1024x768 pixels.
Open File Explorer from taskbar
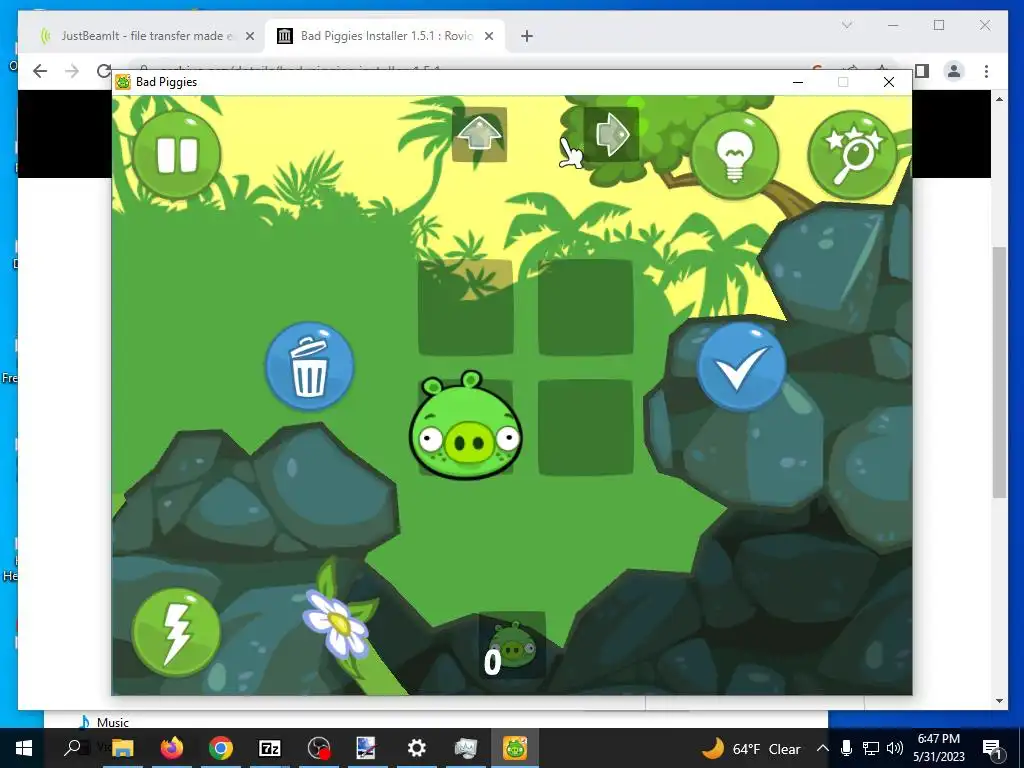click(122, 748)
